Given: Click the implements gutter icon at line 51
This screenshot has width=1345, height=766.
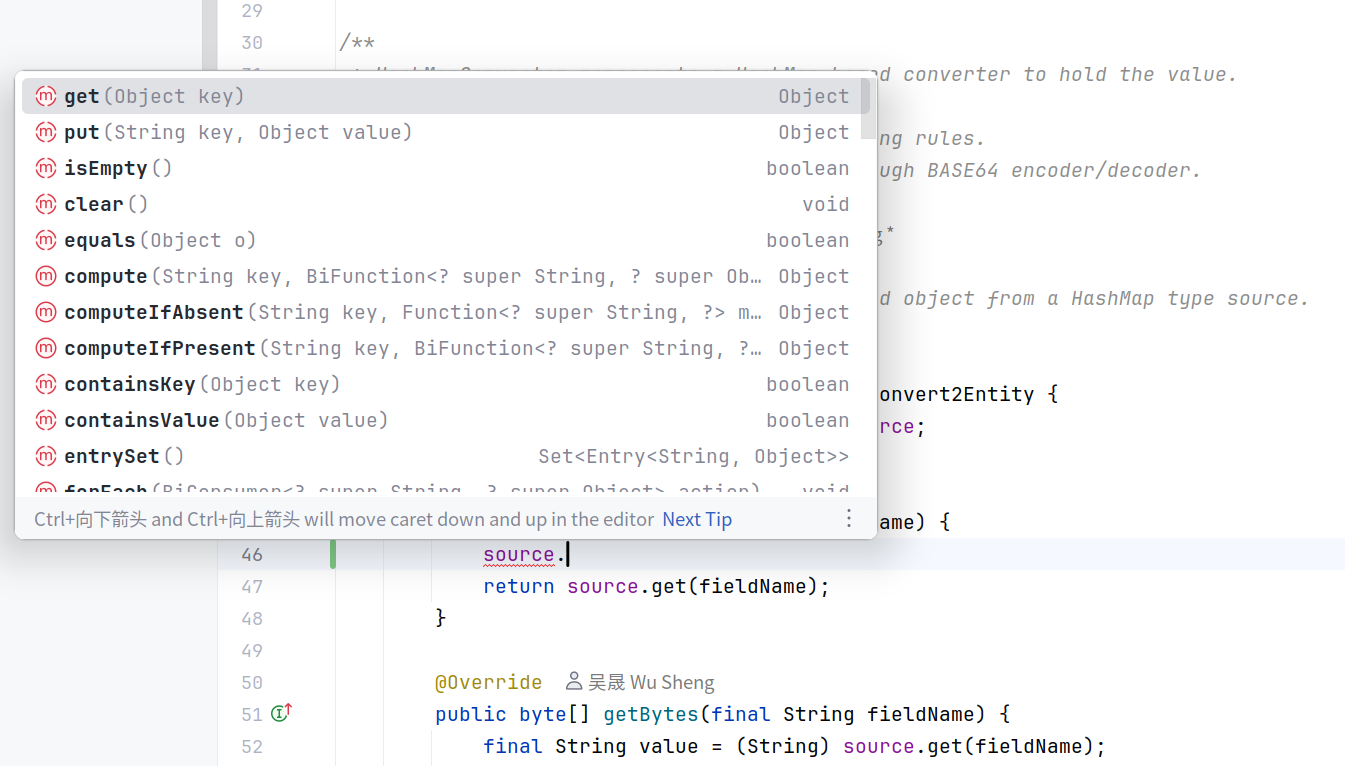Looking at the screenshot, I should [281, 714].
